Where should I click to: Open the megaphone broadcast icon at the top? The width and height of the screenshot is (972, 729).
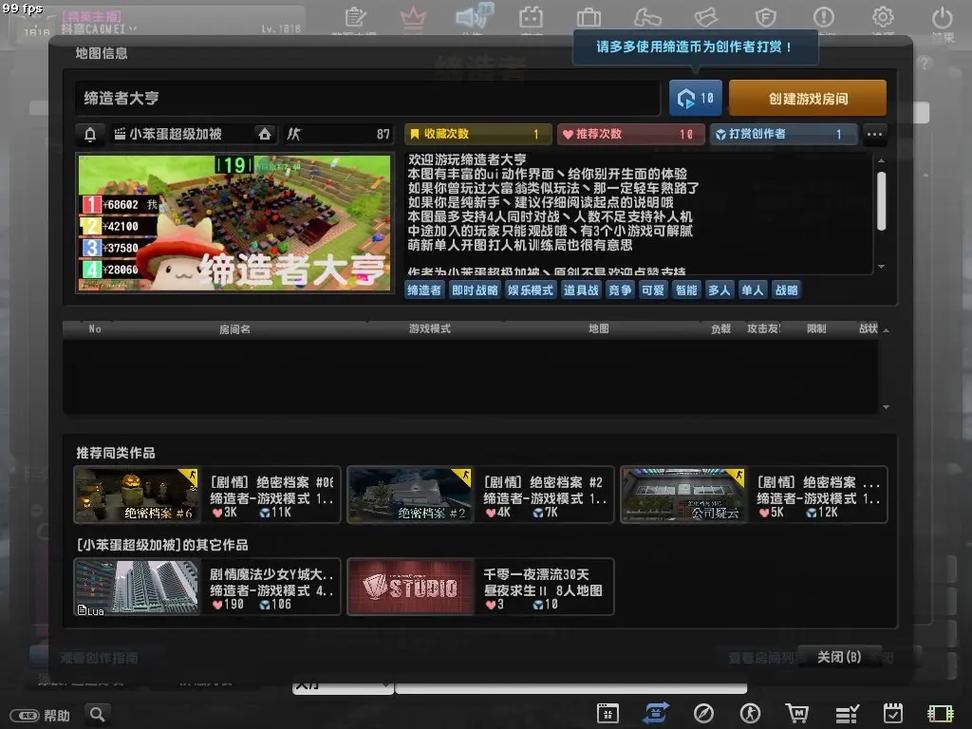pos(471,17)
